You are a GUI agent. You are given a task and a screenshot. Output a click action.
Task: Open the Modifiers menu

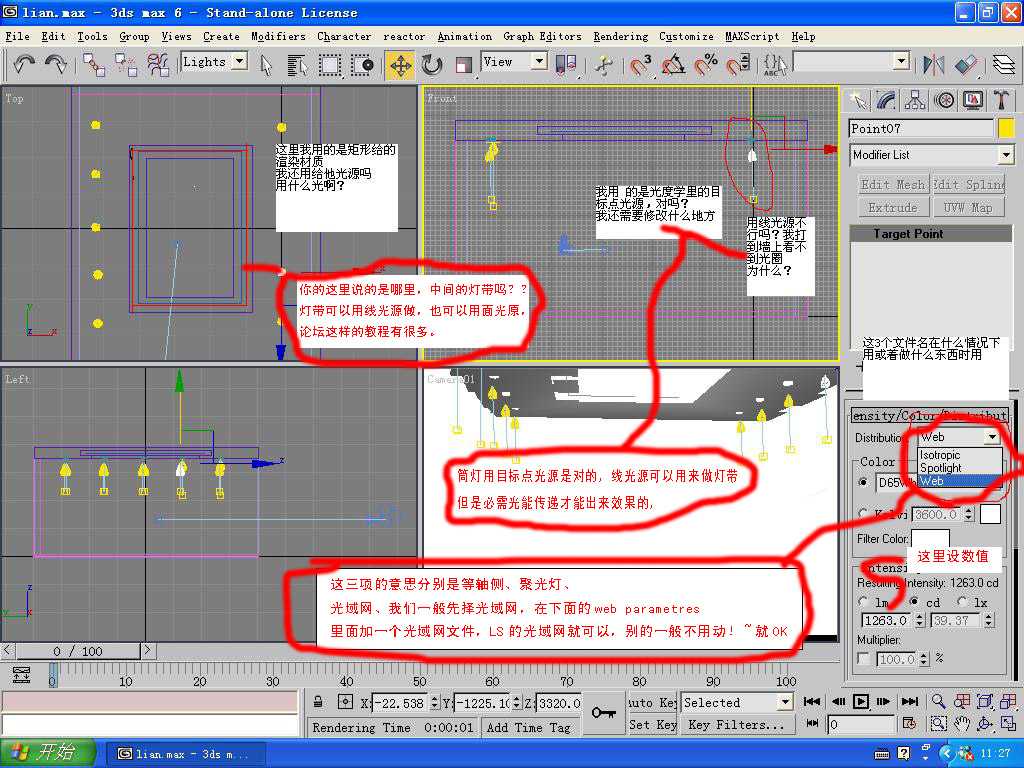coord(278,37)
